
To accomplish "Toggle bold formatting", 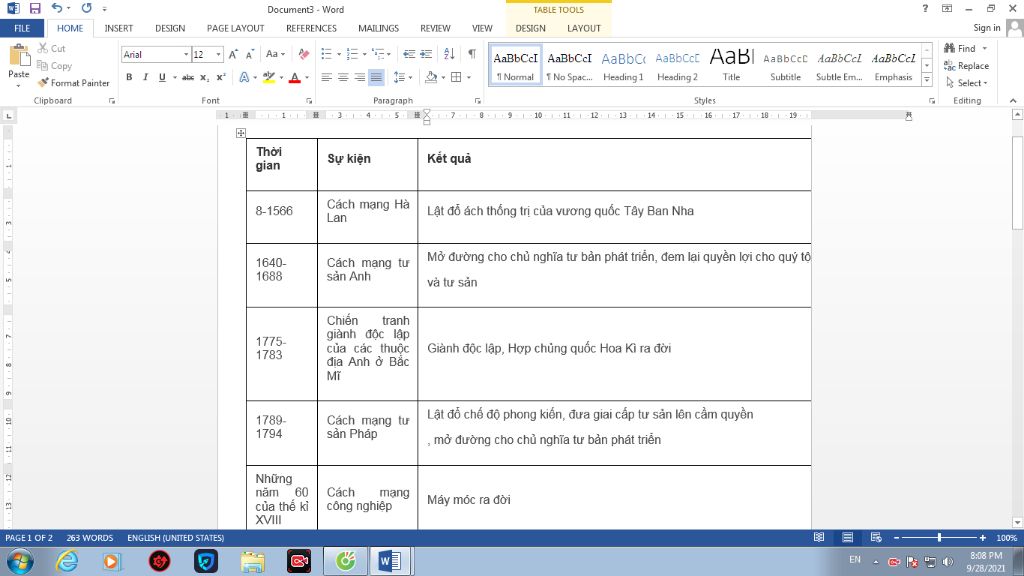I will [x=129, y=77].
